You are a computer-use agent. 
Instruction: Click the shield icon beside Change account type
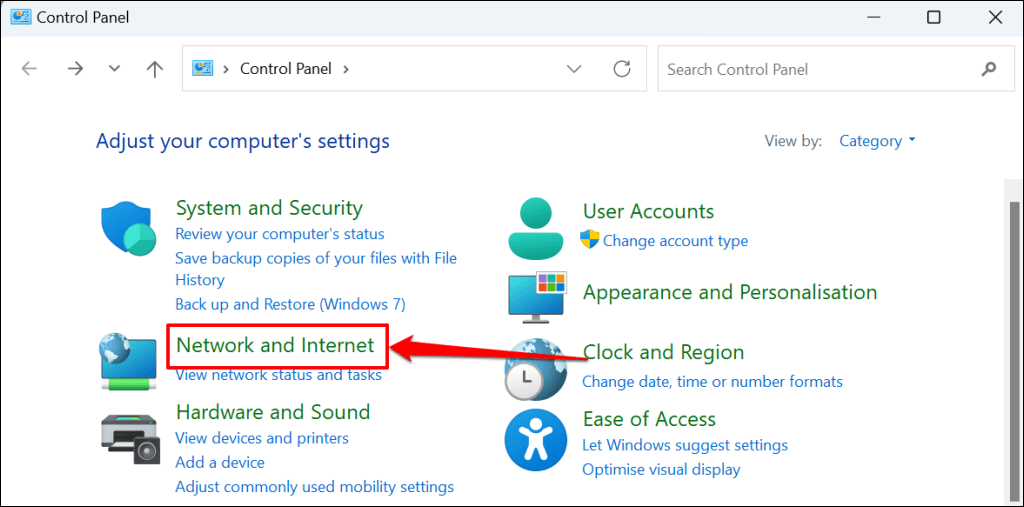click(590, 240)
